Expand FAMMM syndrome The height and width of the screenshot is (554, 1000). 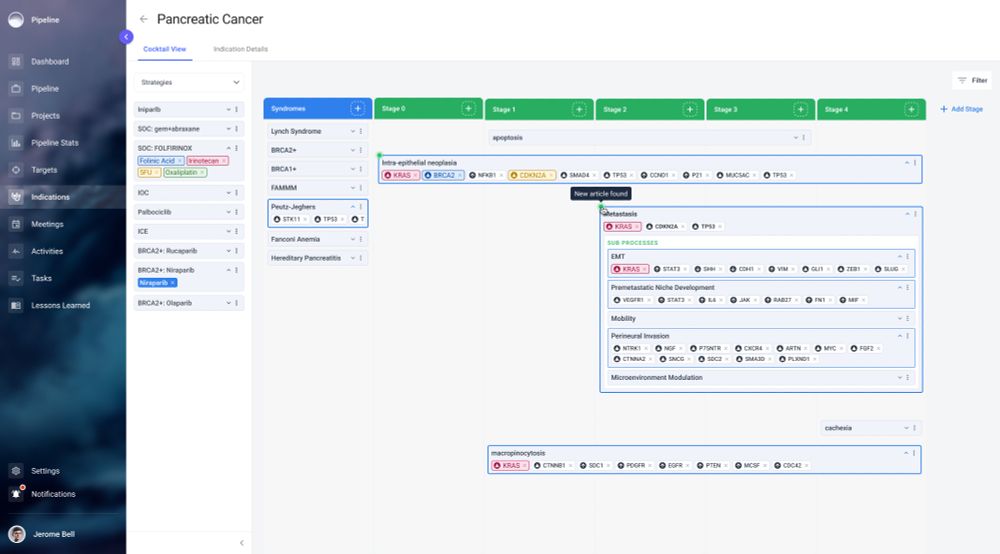click(x=352, y=188)
